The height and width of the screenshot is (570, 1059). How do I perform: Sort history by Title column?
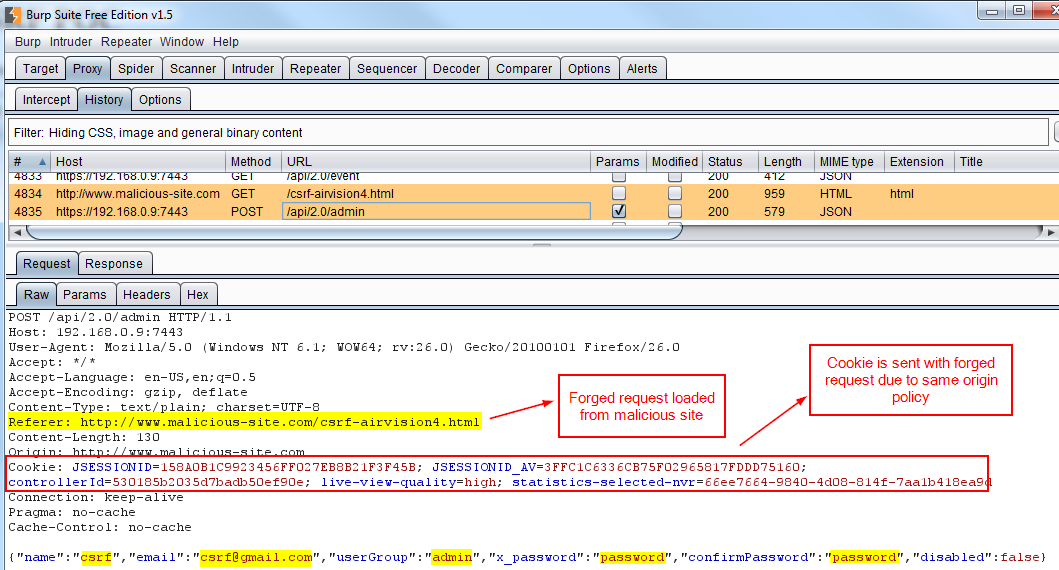(x=1006, y=161)
